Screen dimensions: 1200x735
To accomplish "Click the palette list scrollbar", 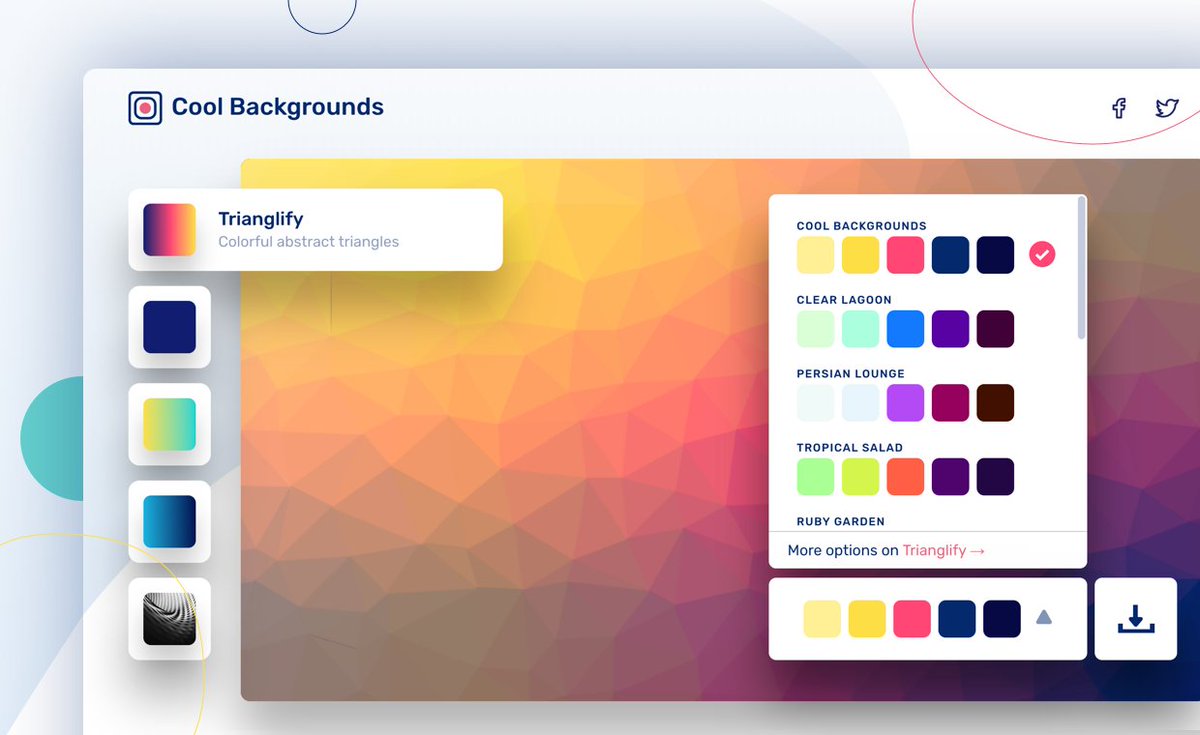I will tap(1081, 268).
